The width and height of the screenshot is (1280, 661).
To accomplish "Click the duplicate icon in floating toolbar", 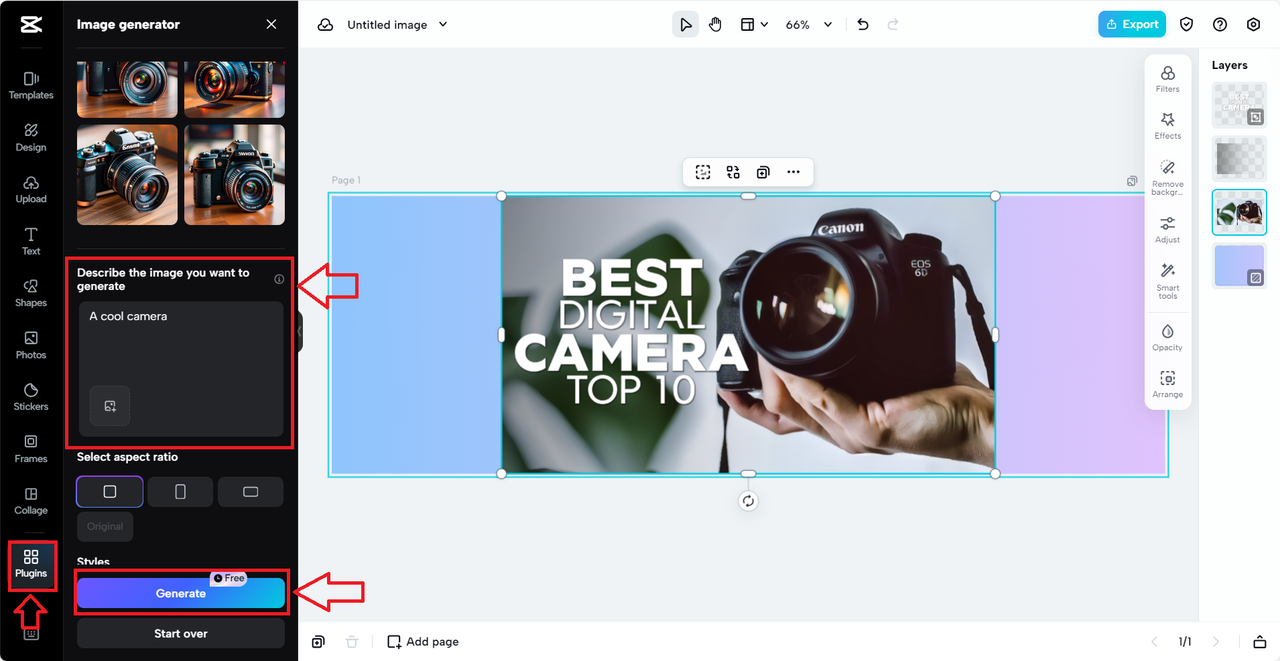I will [x=763, y=172].
